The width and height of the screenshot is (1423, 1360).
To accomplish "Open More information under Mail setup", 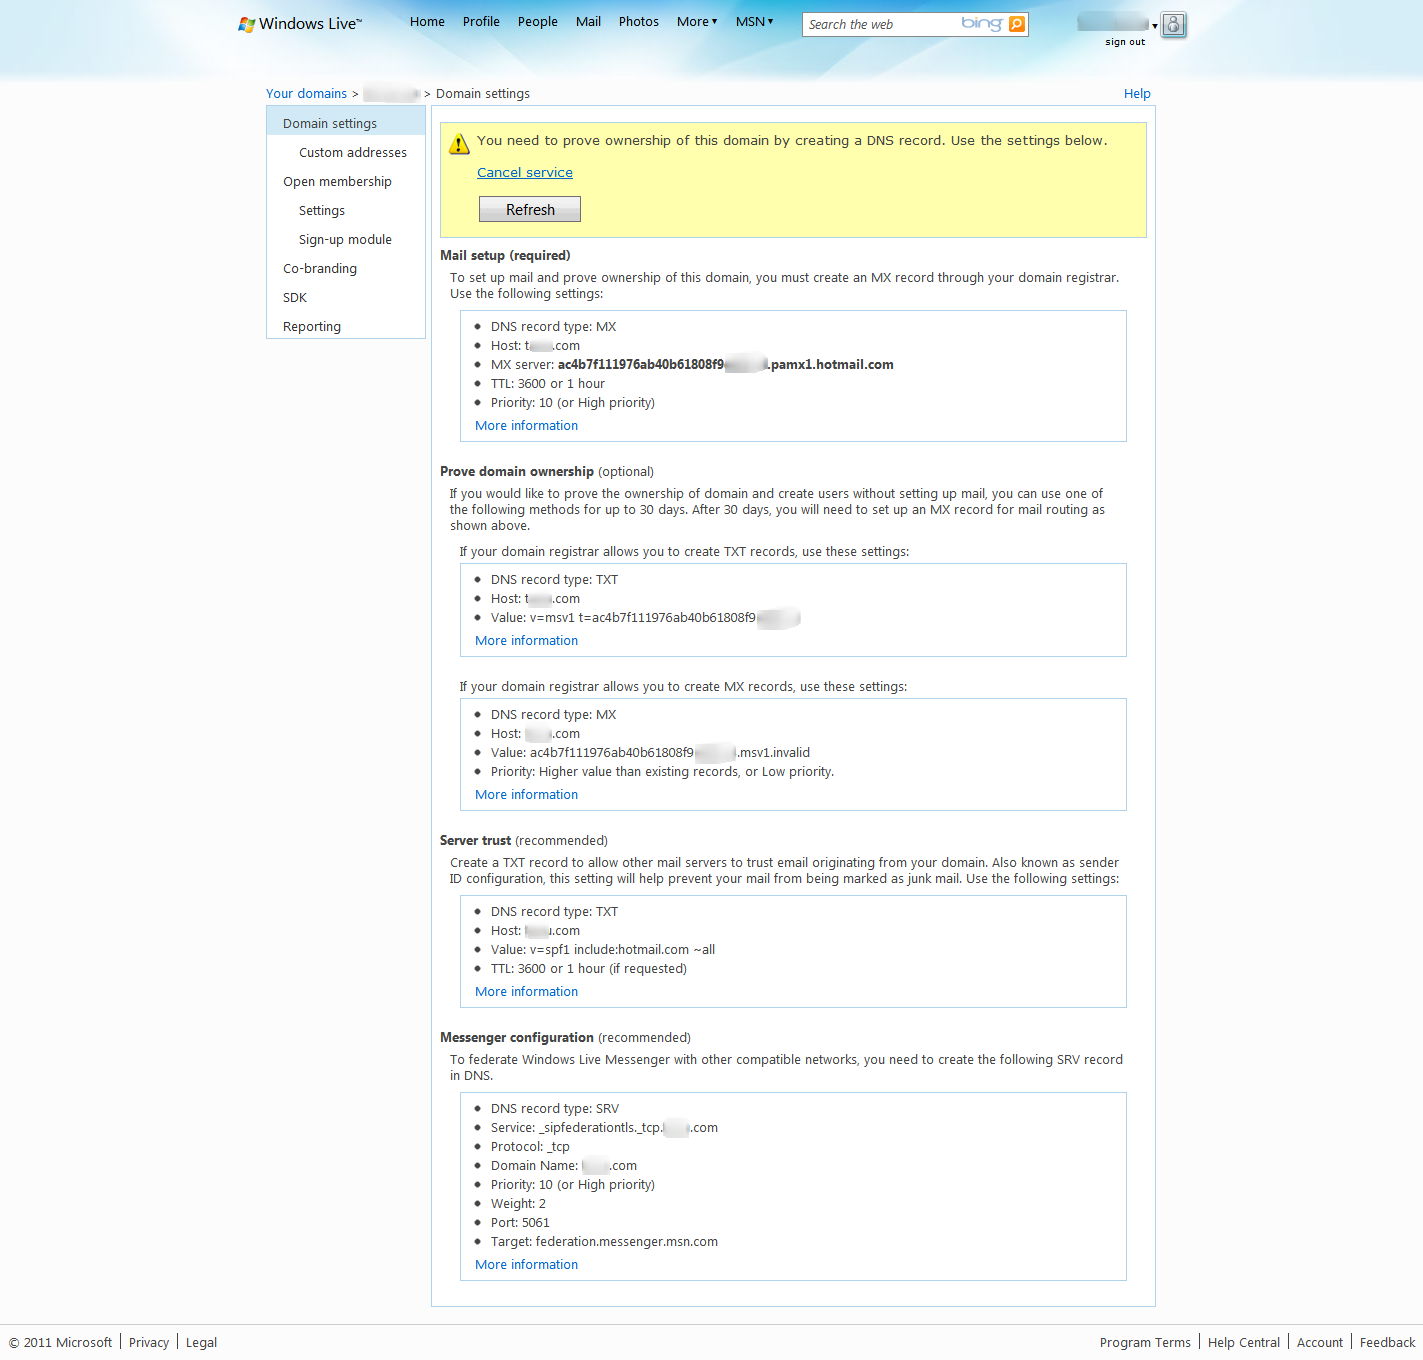I will [x=527, y=425].
